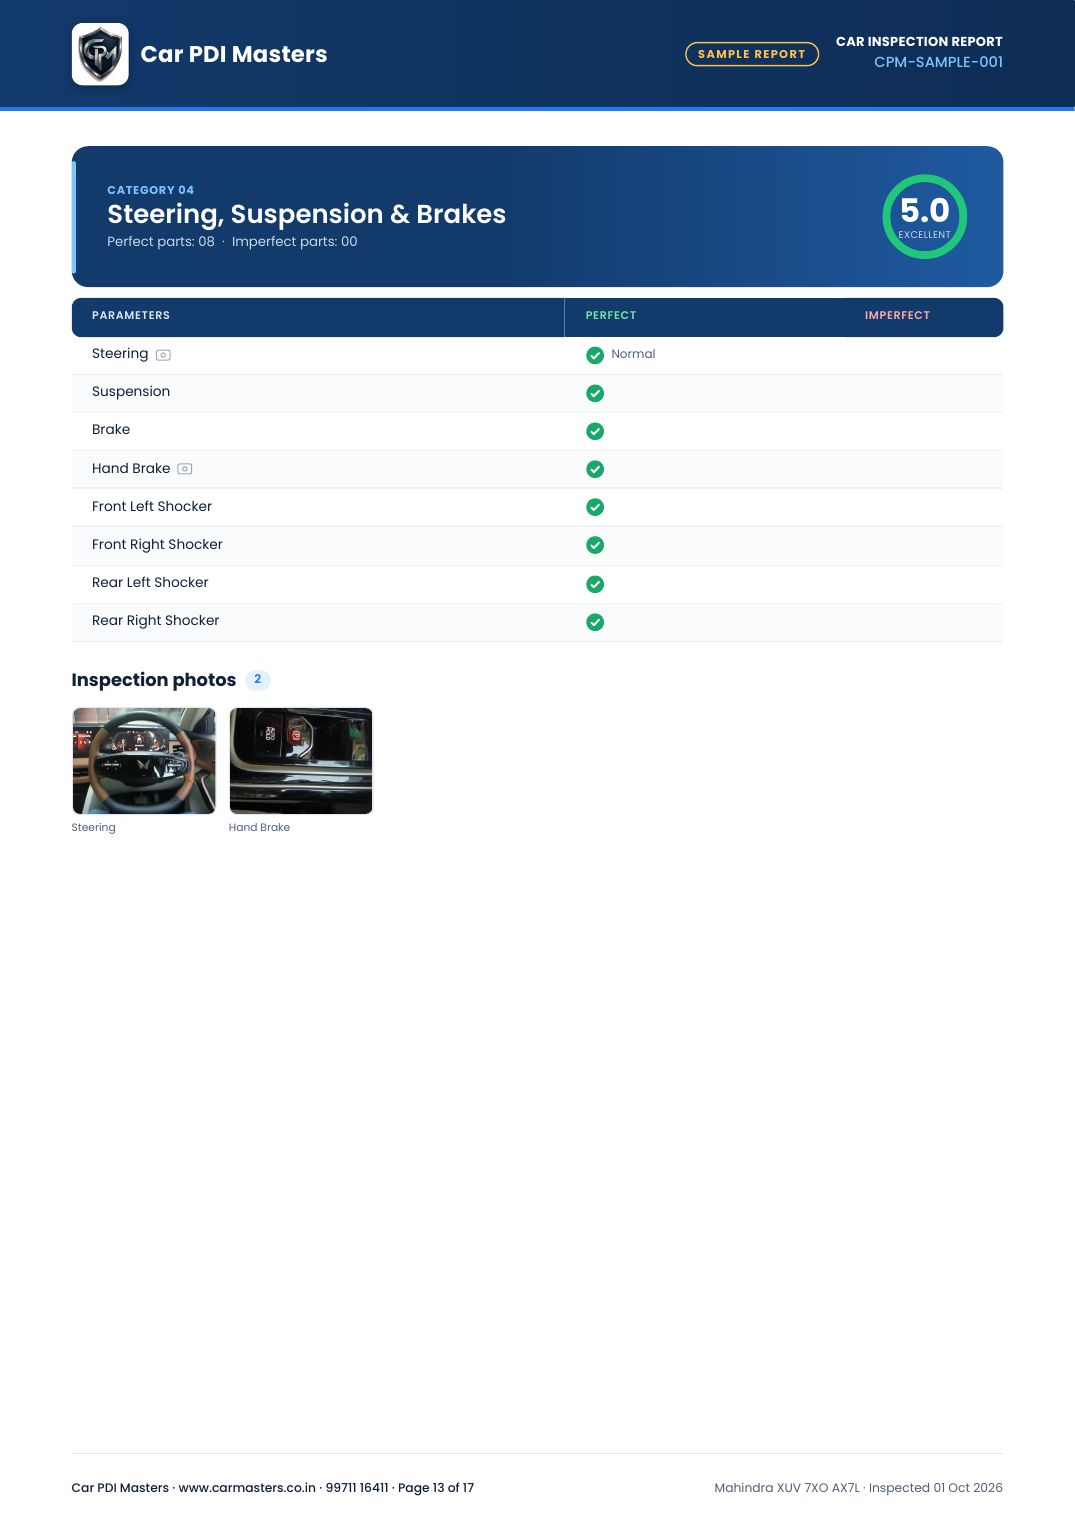Screen dimensions: 1075x1521
Task: Click the Car PDI Masters shield logo
Action: tap(100, 54)
